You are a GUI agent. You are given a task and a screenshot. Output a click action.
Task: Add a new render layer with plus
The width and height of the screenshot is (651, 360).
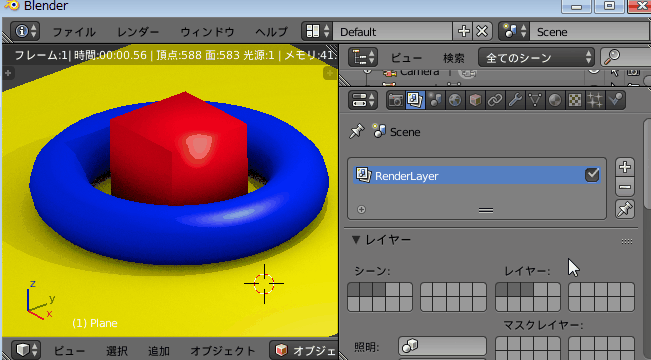tap(624, 167)
